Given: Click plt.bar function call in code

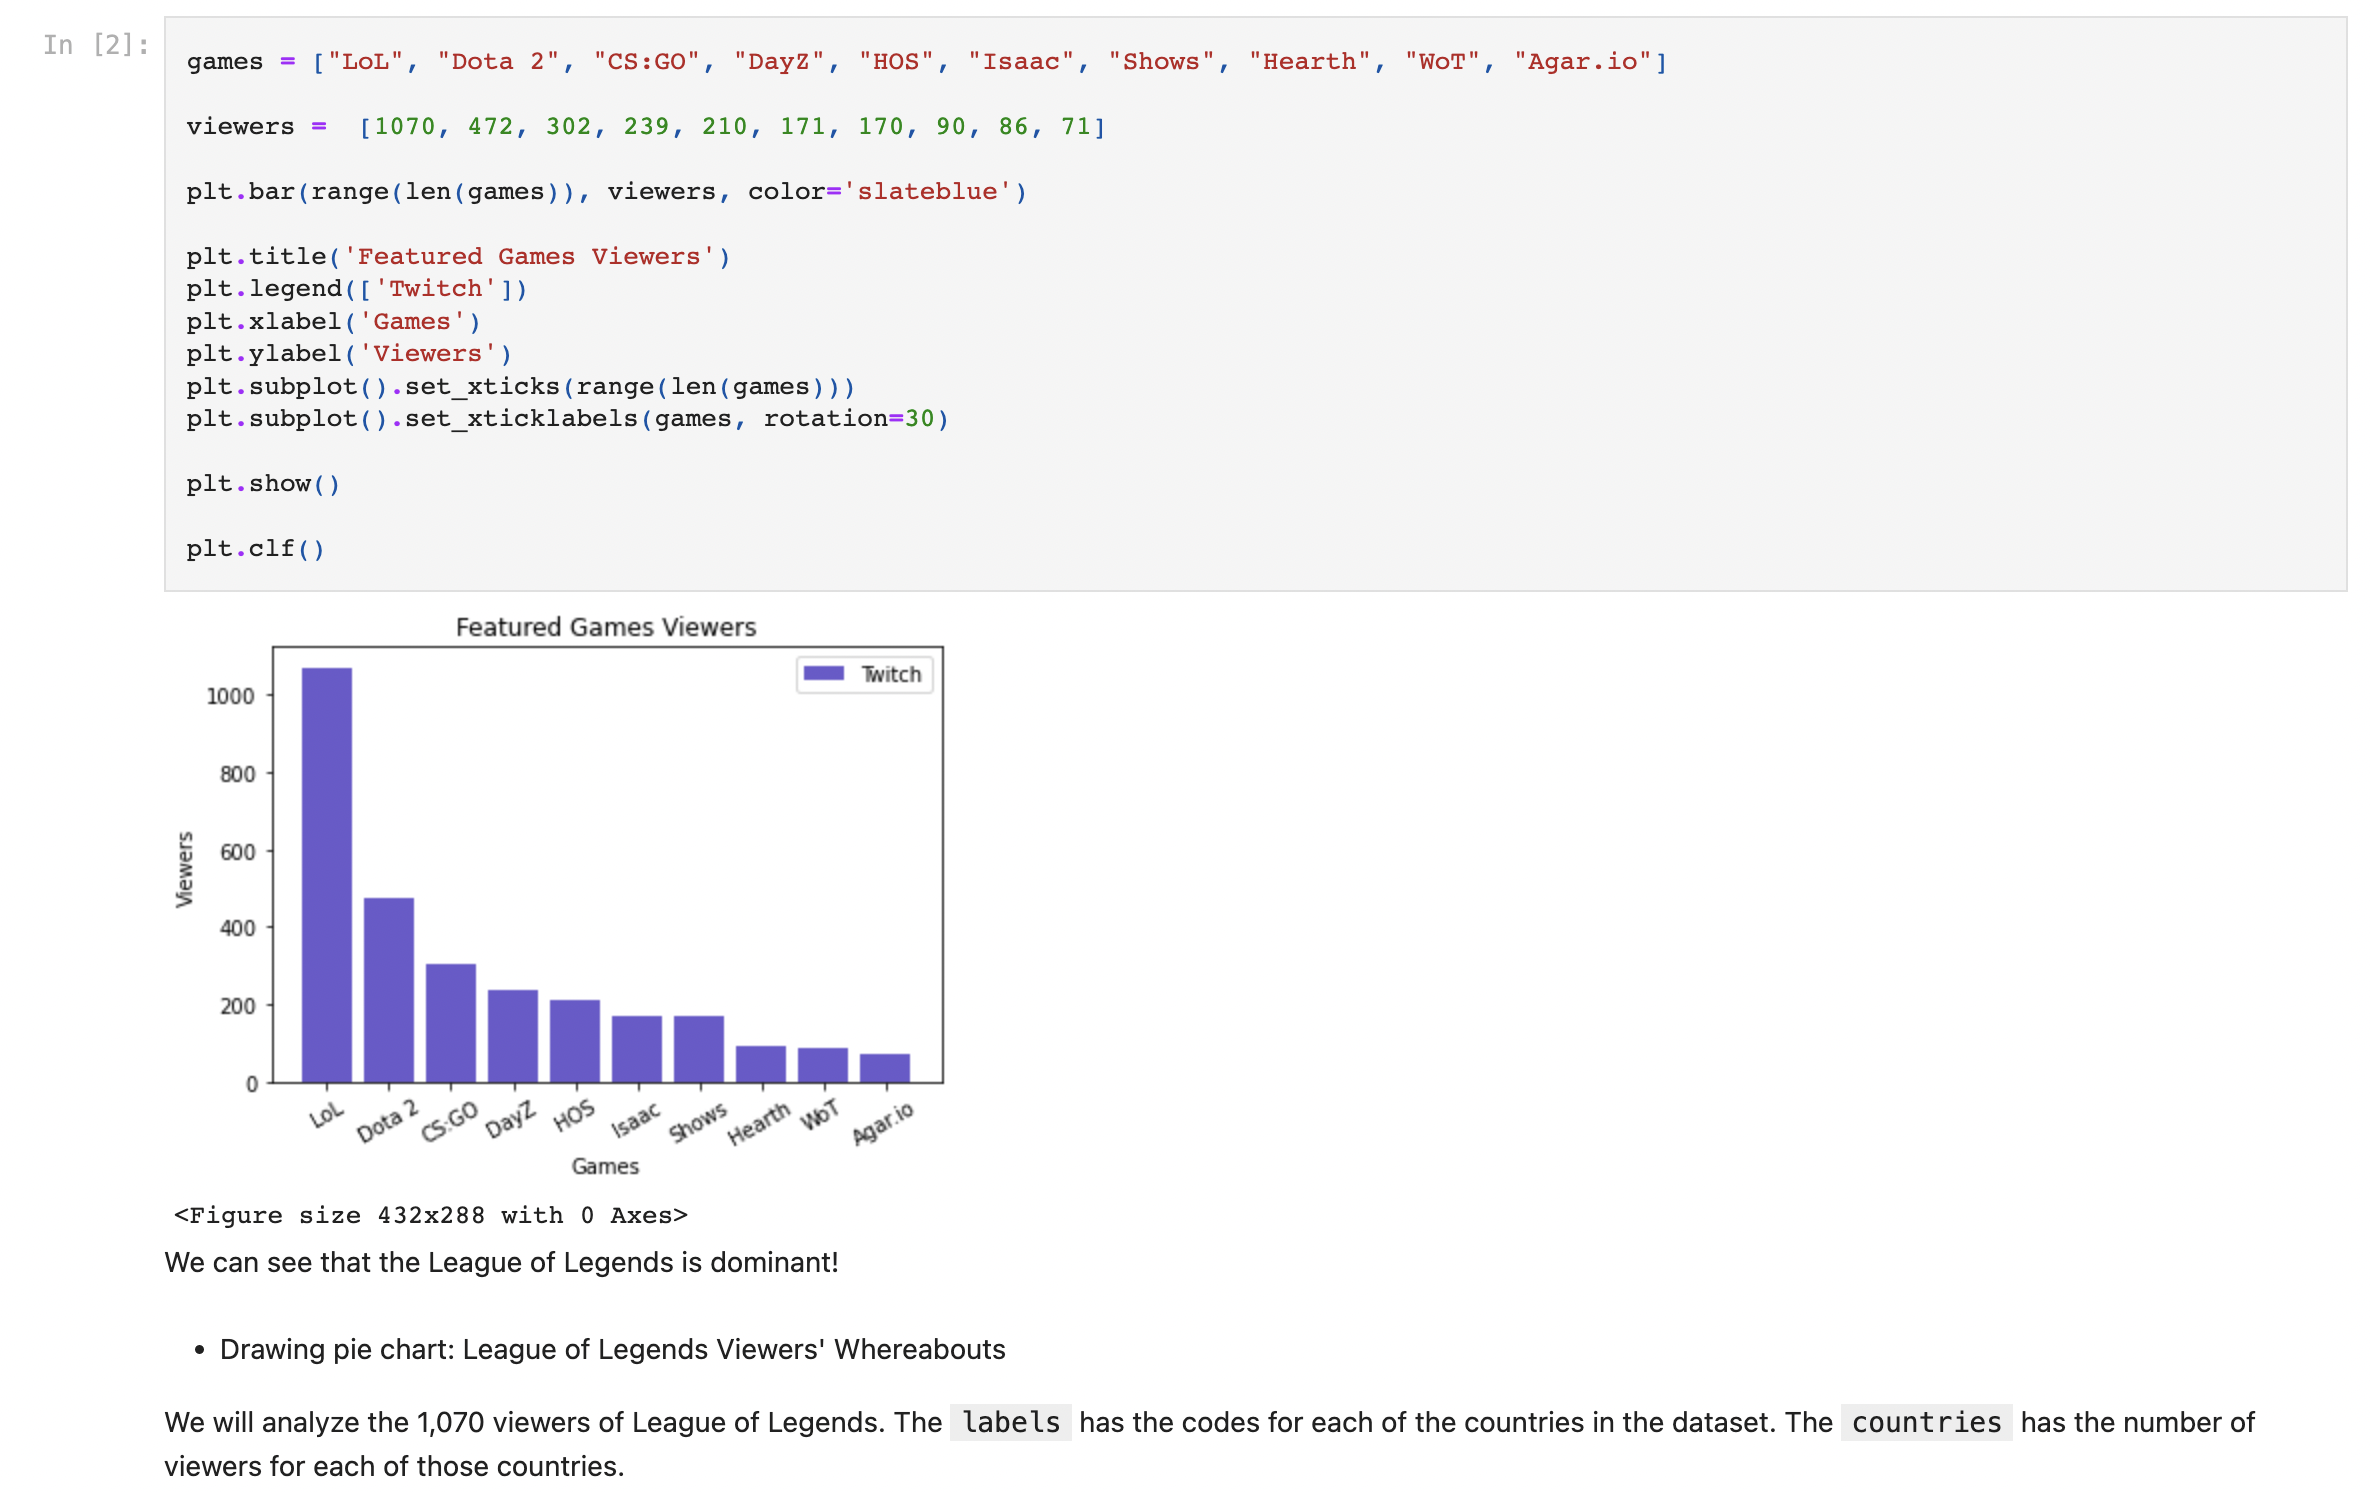Looking at the screenshot, I should (x=607, y=191).
